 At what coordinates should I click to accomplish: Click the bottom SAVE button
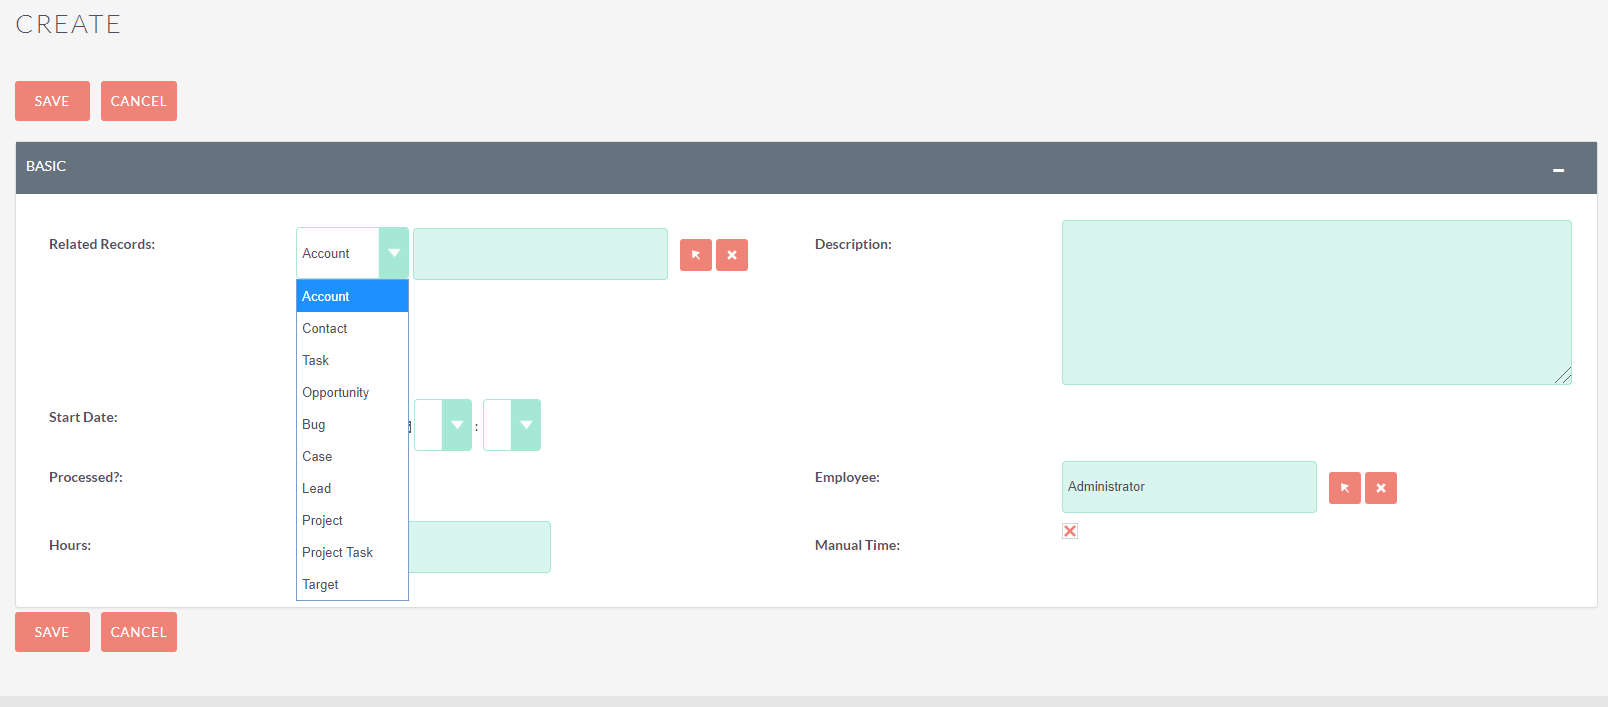pyautogui.click(x=52, y=632)
